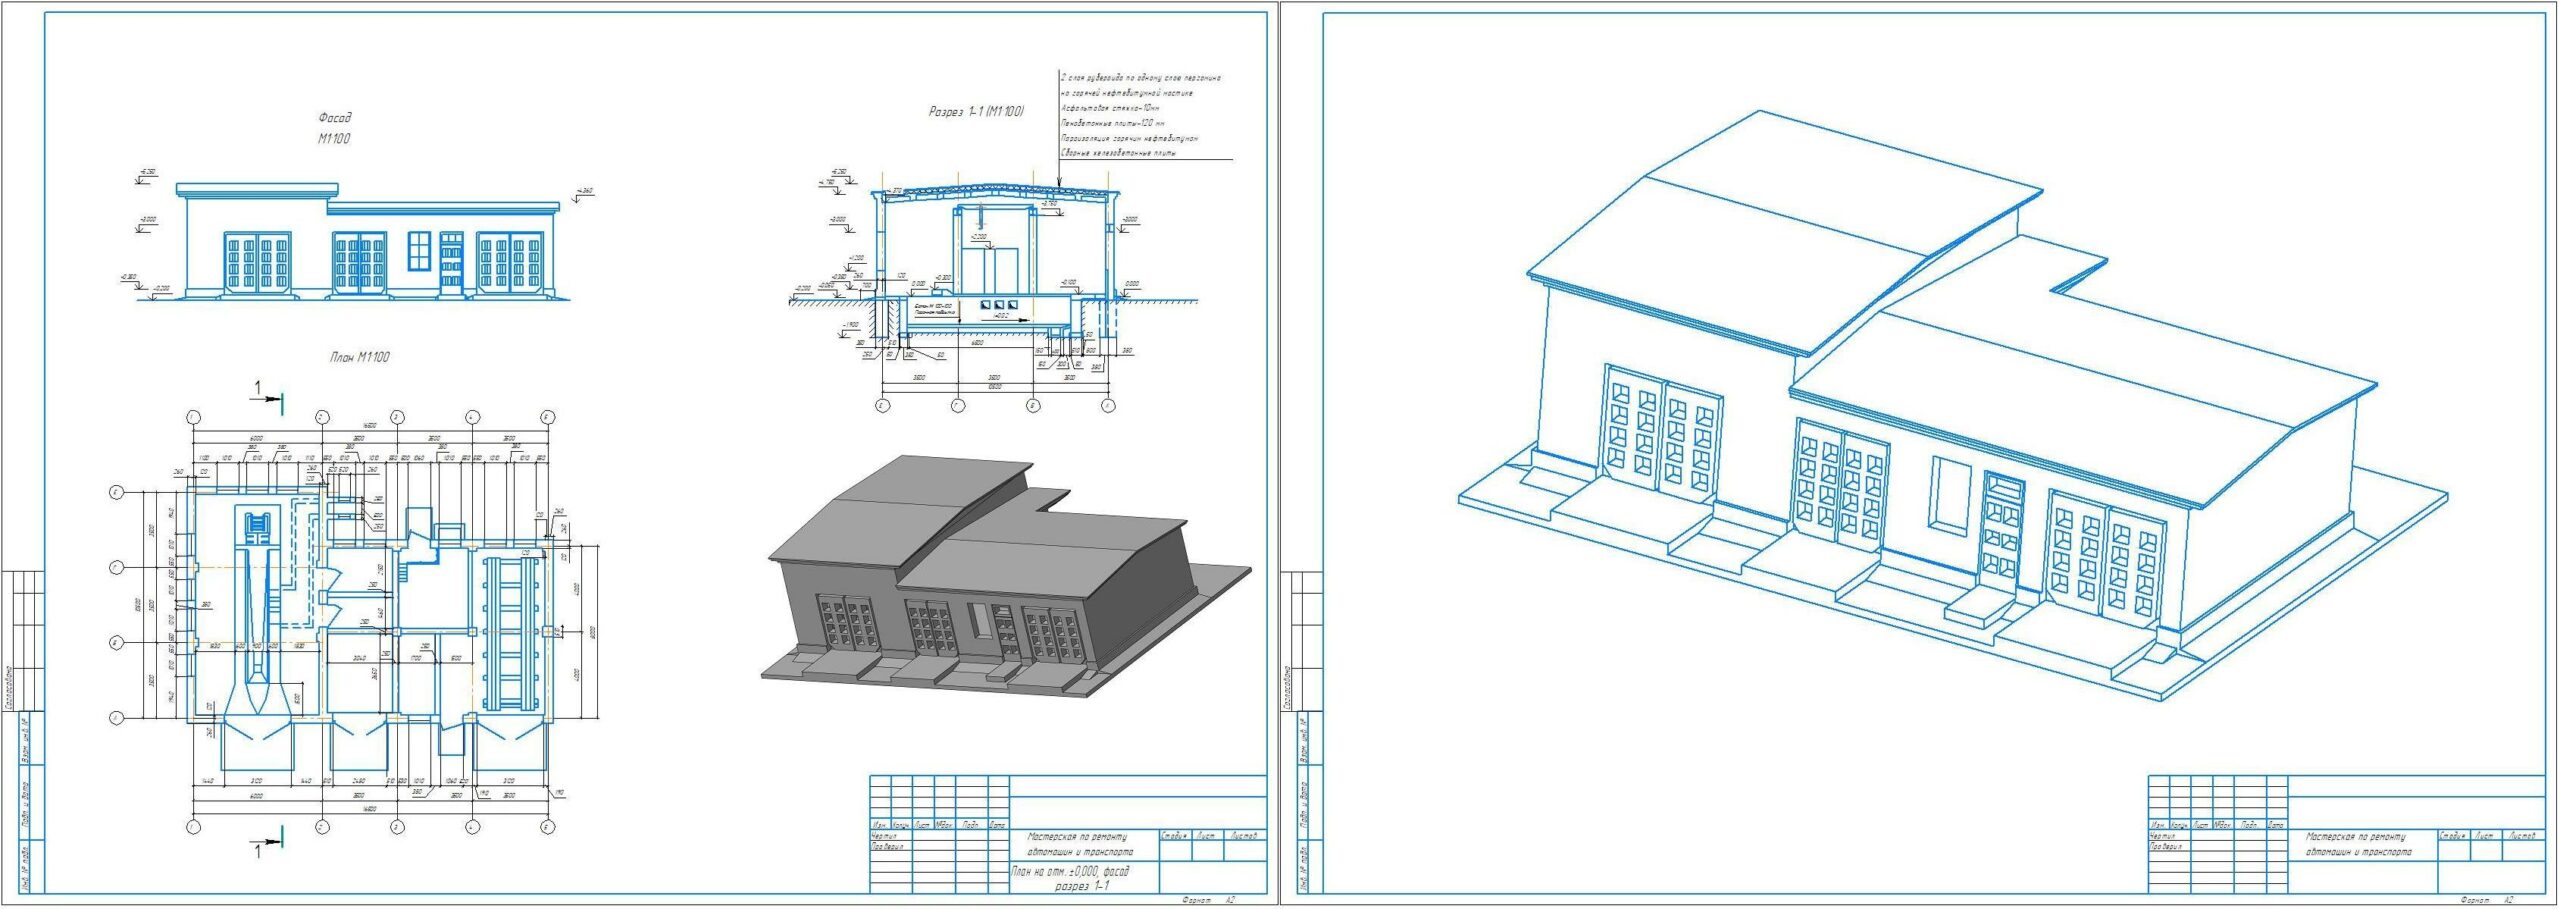Image resolution: width=2560 pixels, height=909 pixels.
Task: Click the 'Проверил' cell in left title block
Action: [x=889, y=846]
